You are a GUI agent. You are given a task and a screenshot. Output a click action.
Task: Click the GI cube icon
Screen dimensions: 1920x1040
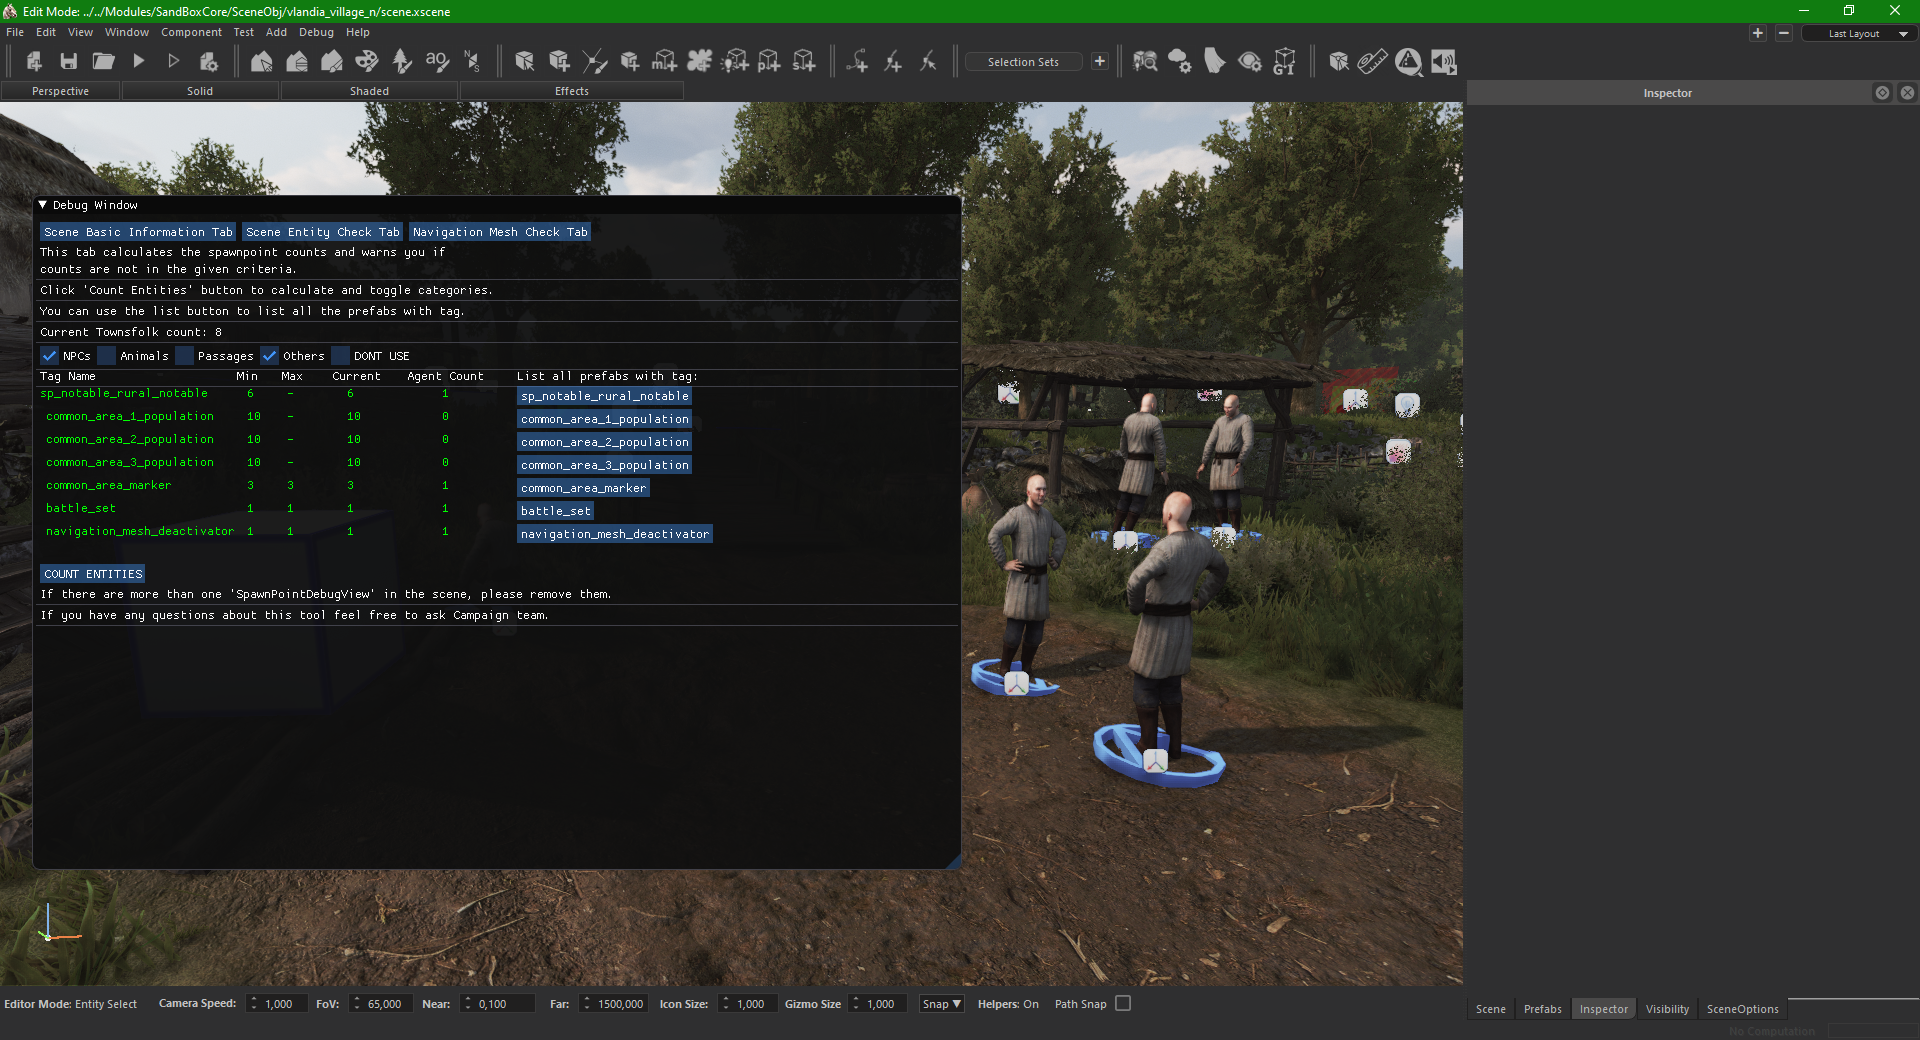(x=1285, y=62)
